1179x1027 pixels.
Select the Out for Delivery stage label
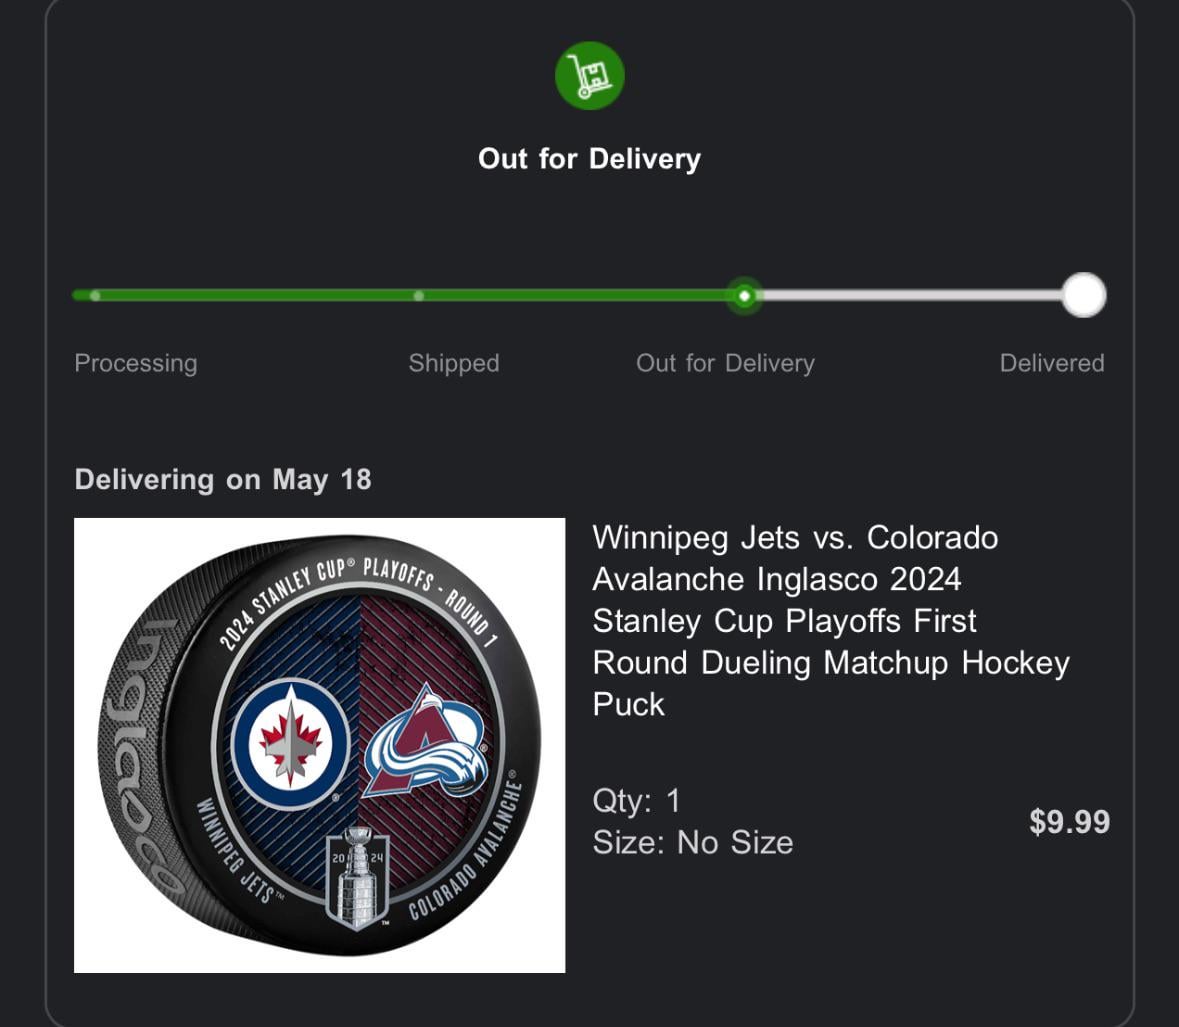tap(725, 363)
